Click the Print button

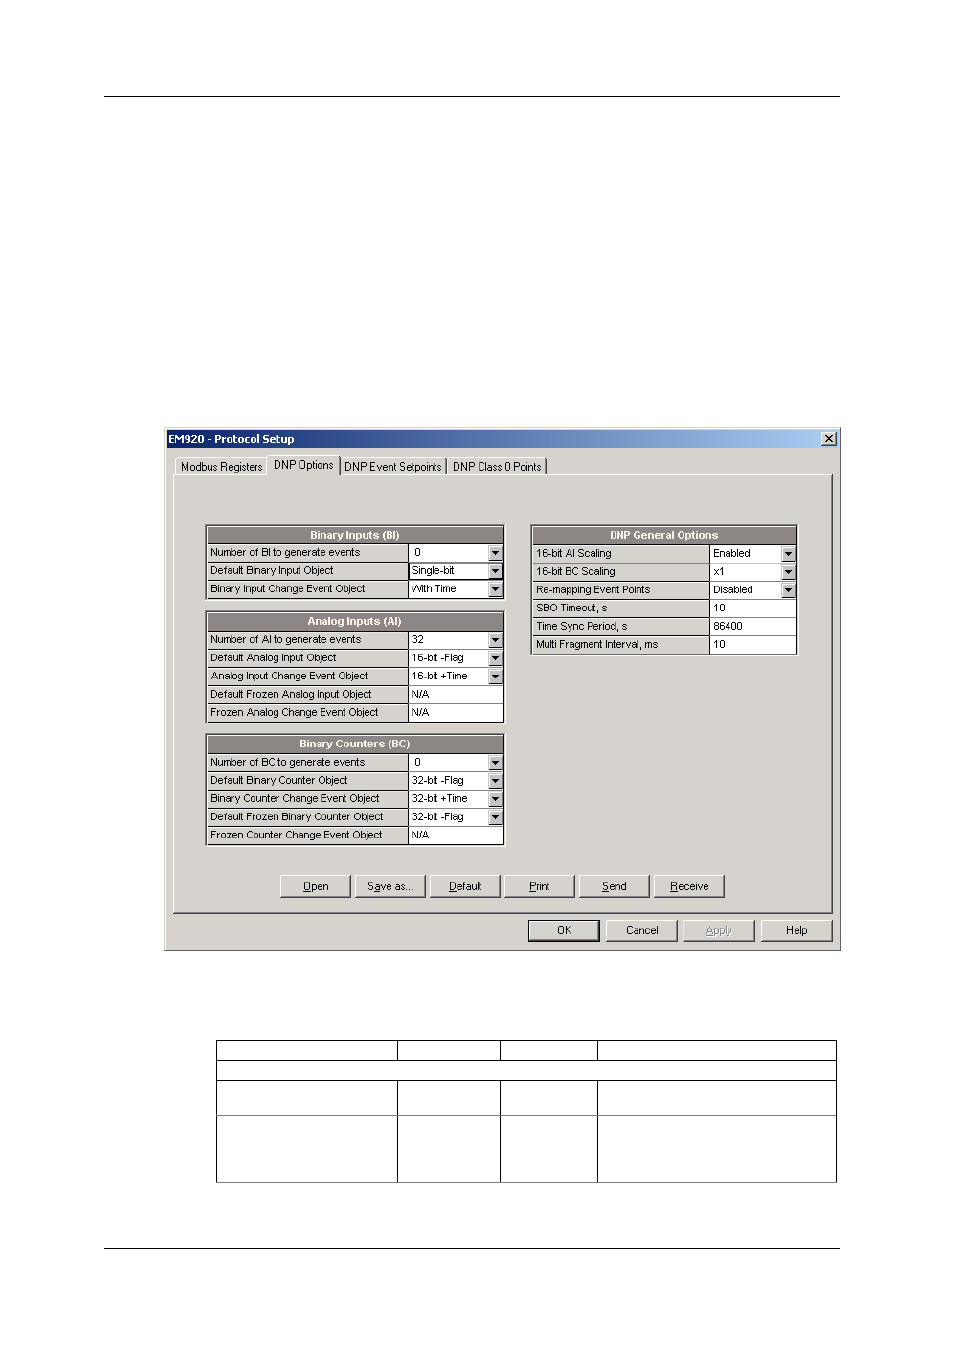(539, 886)
